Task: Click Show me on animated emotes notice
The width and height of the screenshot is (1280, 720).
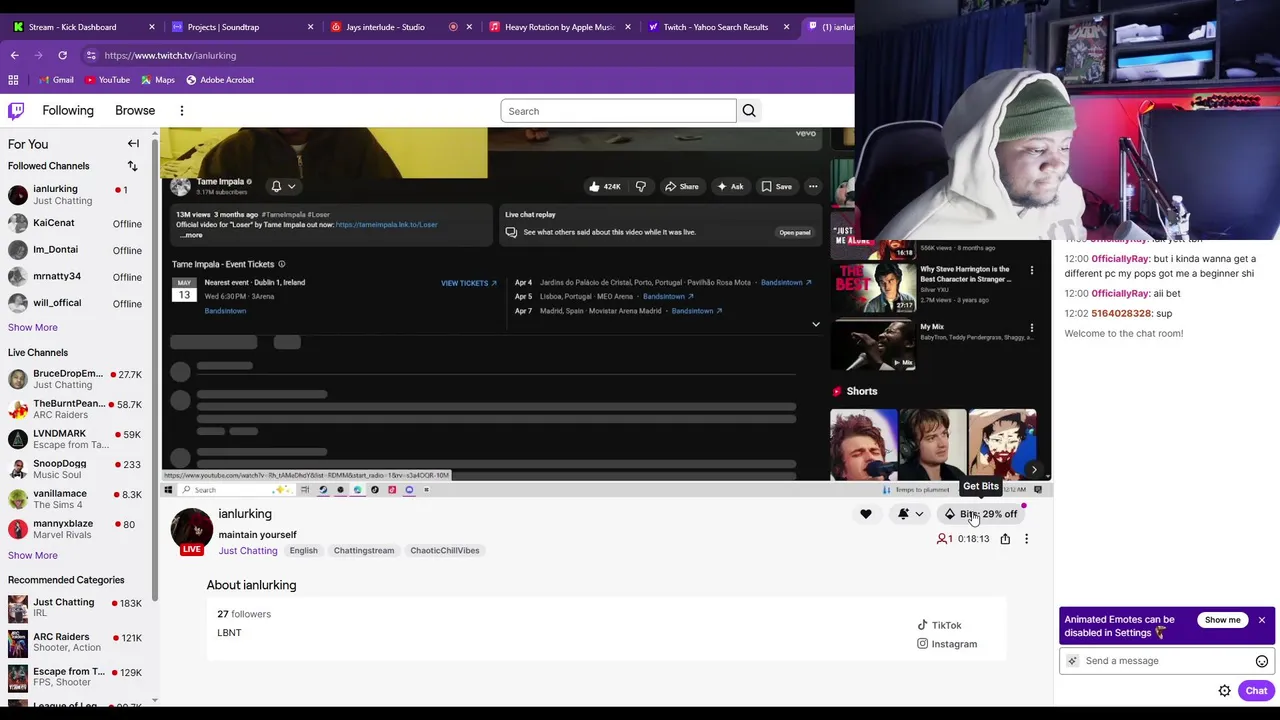Action: pos(1222,620)
